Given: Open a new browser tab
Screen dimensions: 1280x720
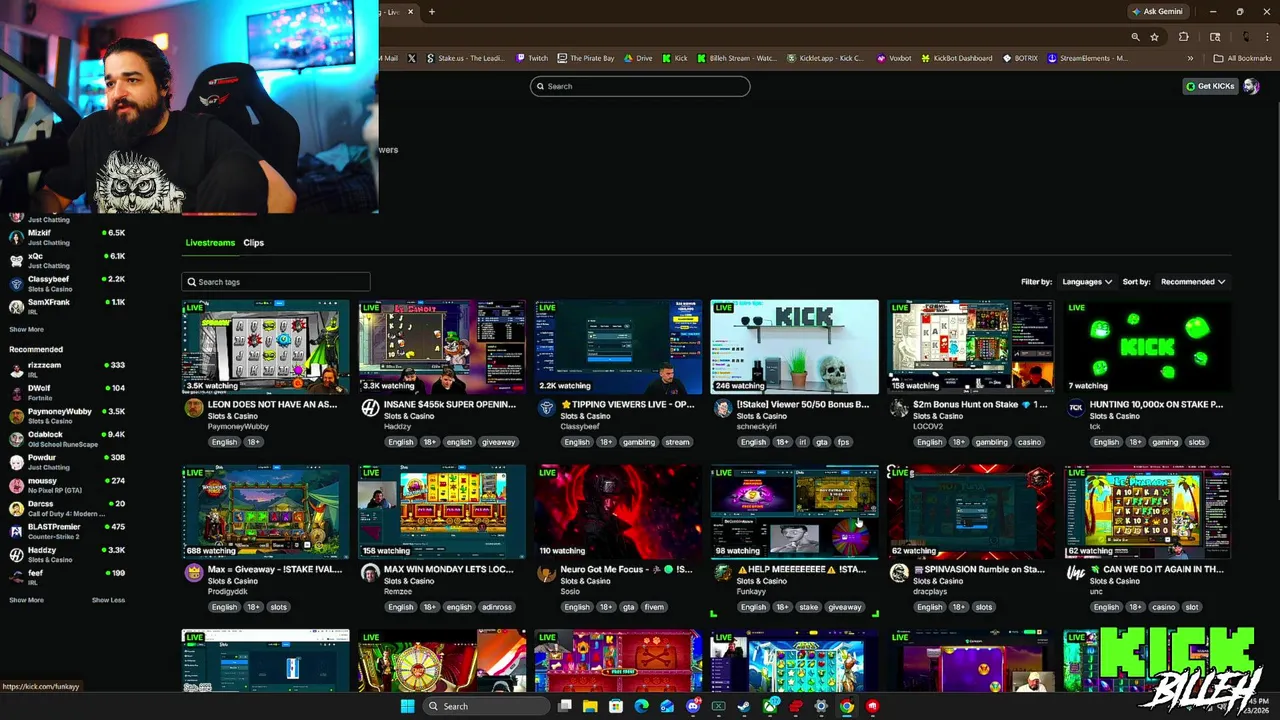Looking at the screenshot, I should pos(432,12).
